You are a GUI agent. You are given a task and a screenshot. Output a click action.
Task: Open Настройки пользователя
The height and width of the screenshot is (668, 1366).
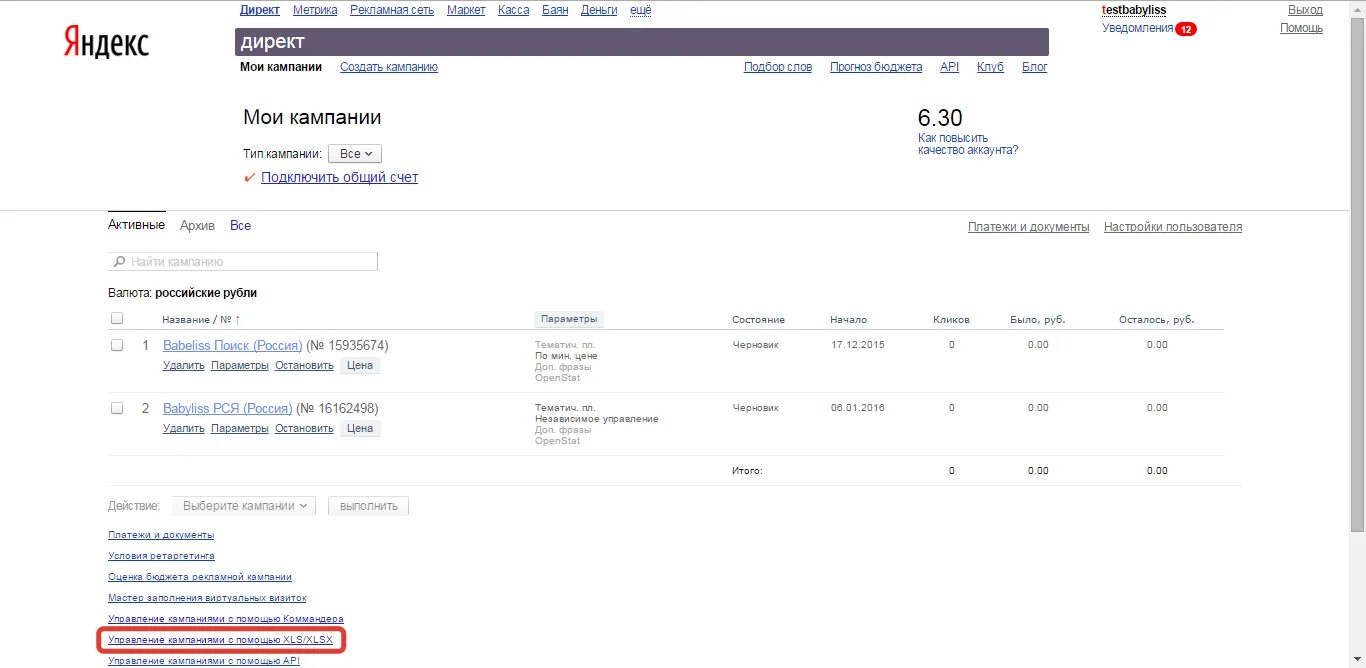tap(1173, 227)
